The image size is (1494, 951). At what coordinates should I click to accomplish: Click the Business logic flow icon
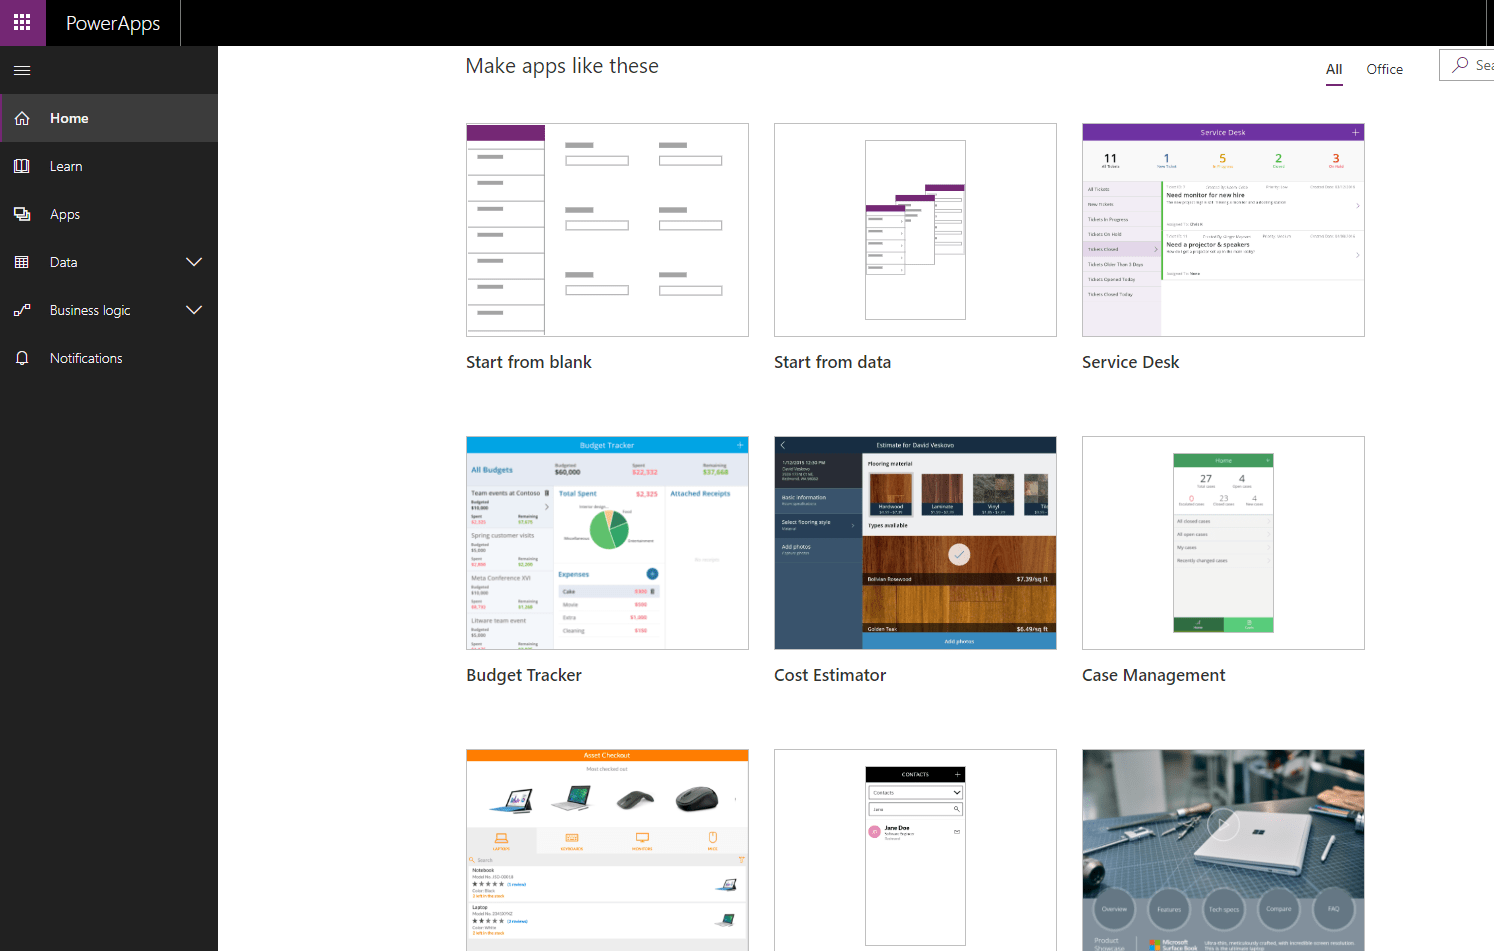22,310
